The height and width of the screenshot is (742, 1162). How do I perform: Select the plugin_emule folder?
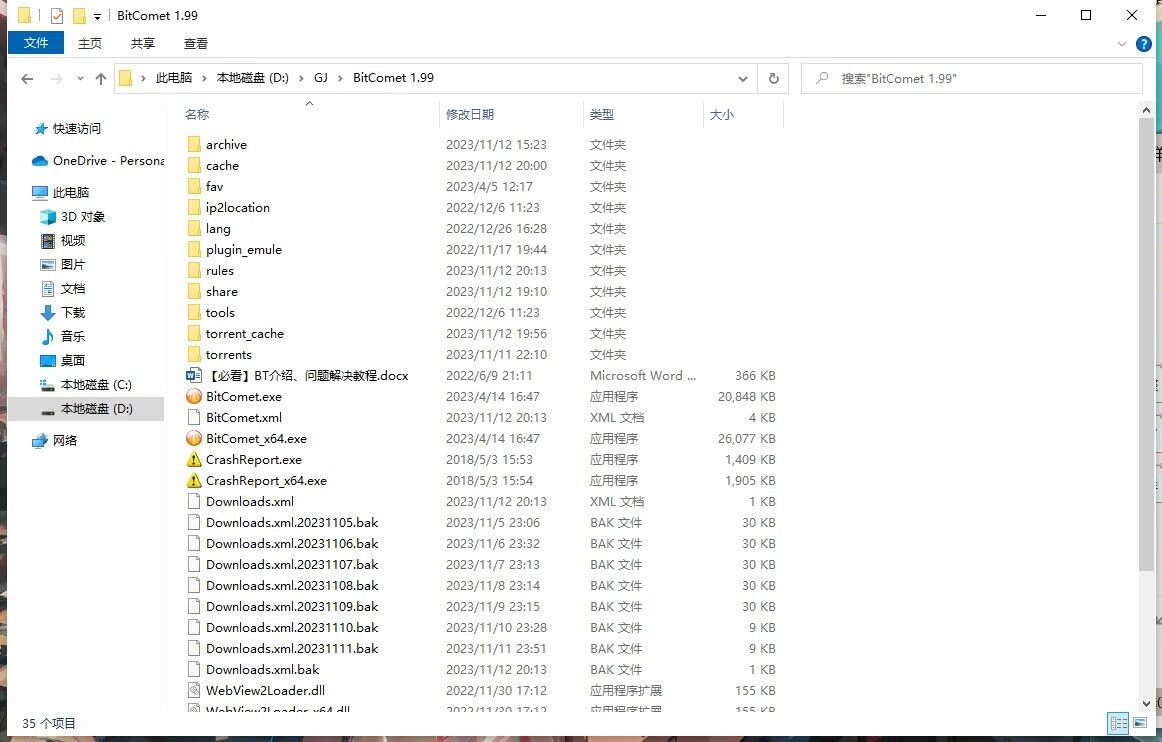[x=244, y=250]
